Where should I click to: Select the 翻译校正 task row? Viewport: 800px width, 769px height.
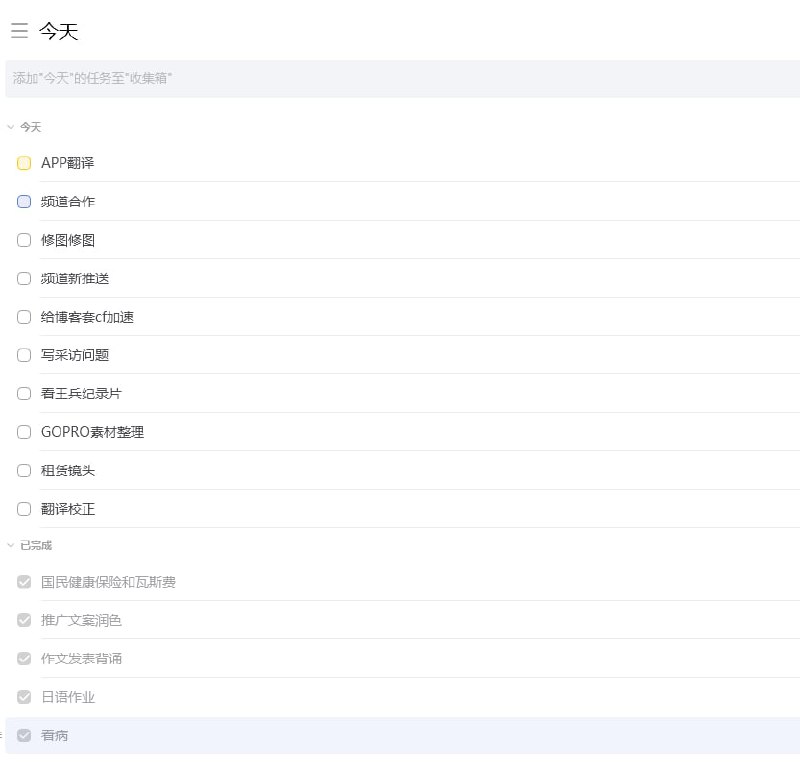pyautogui.click(x=66, y=509)
